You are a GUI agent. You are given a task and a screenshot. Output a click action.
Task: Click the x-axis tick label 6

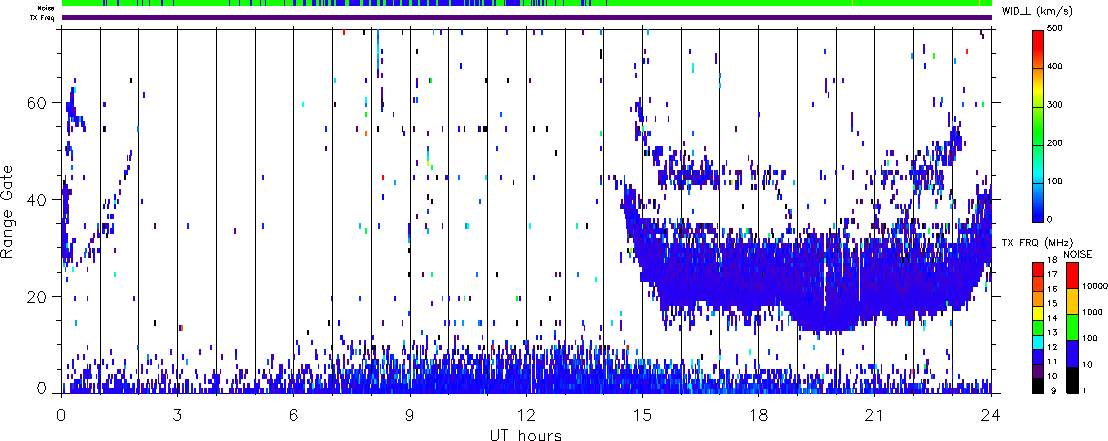coord(293,414)
